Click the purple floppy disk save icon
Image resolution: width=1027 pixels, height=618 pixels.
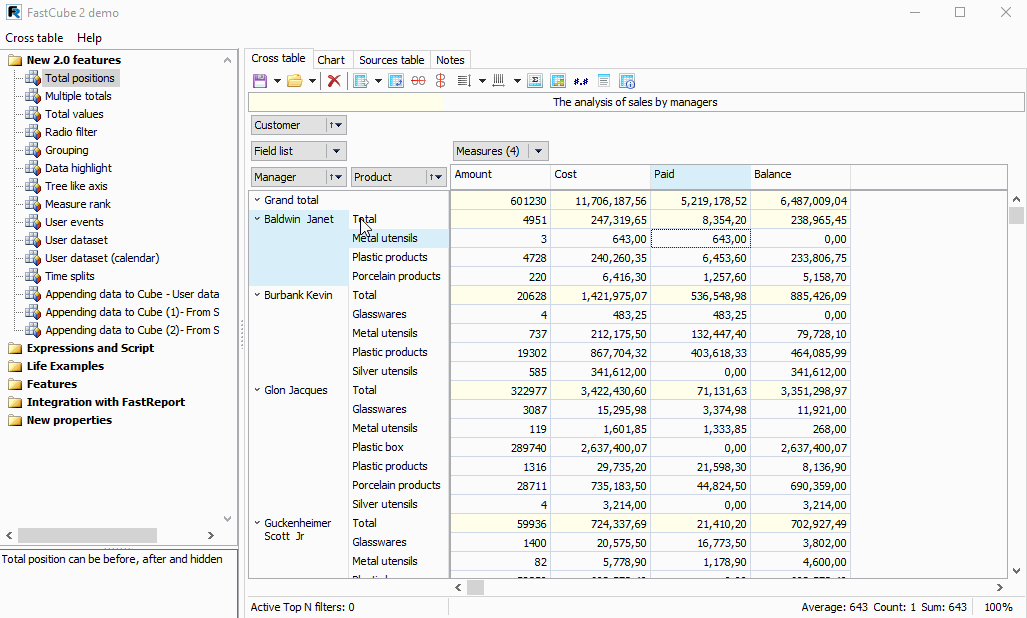pyautogui.click(x=260, y=81)
